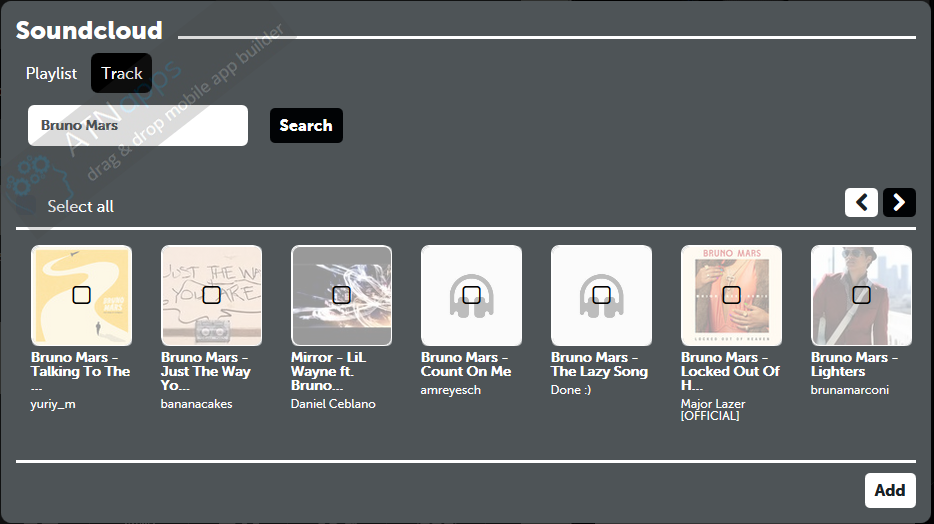Click title 'Bruno Mars - Count On Me'
The width and height of the screenshot is (934, 524).
tap(466, 364)
